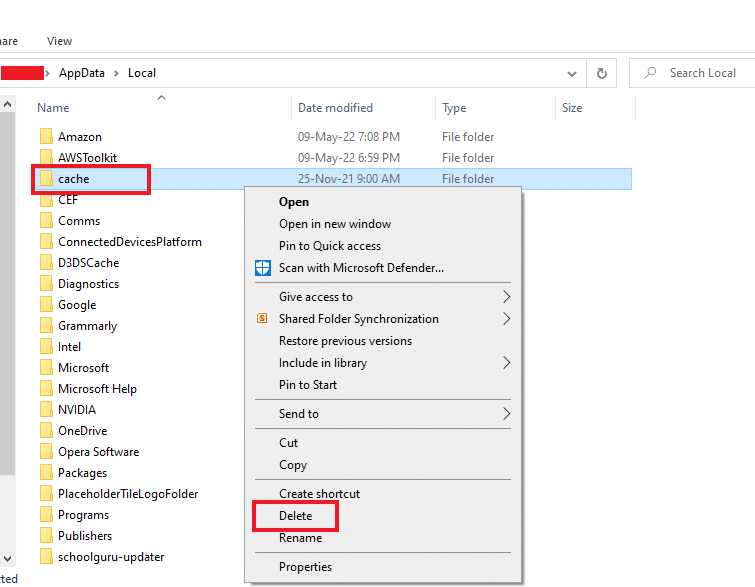
Task: Click the scrollbar up arrow
Action: click(x=8, y=104)
